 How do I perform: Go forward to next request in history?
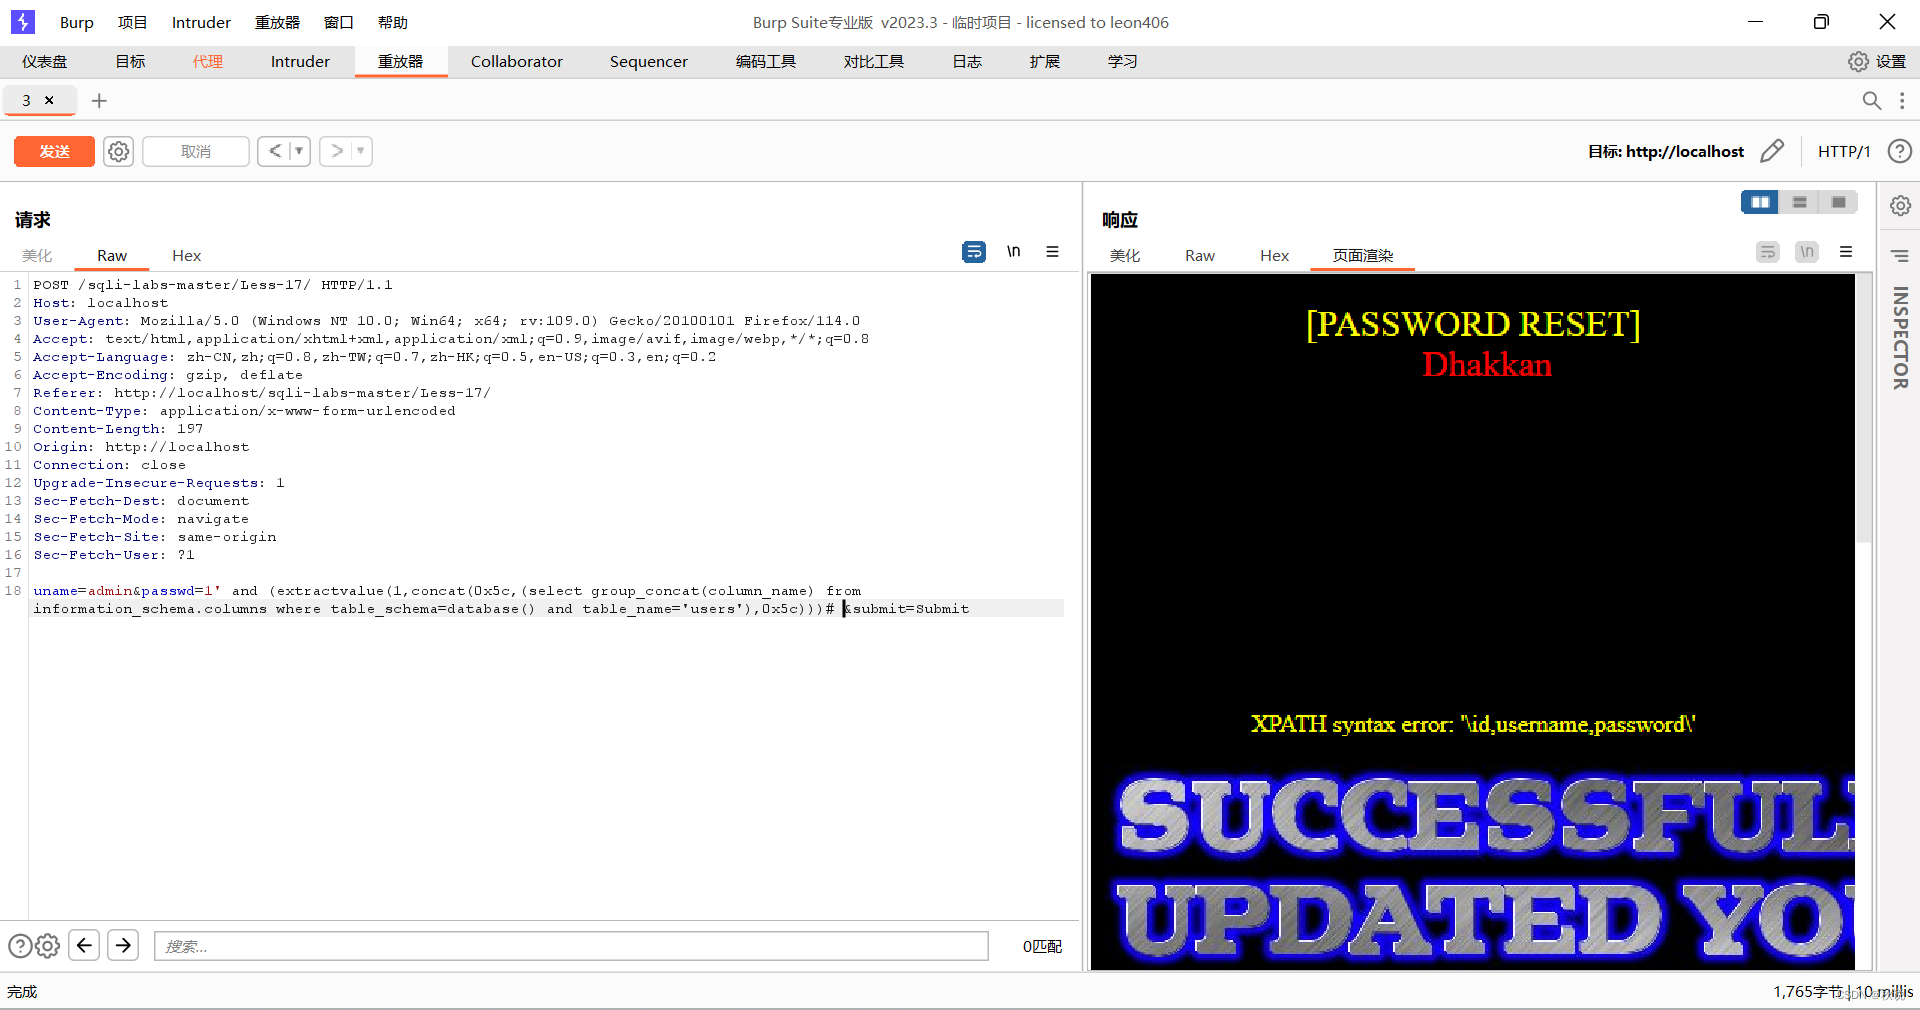pyautogui.click(x=337, y=151)
